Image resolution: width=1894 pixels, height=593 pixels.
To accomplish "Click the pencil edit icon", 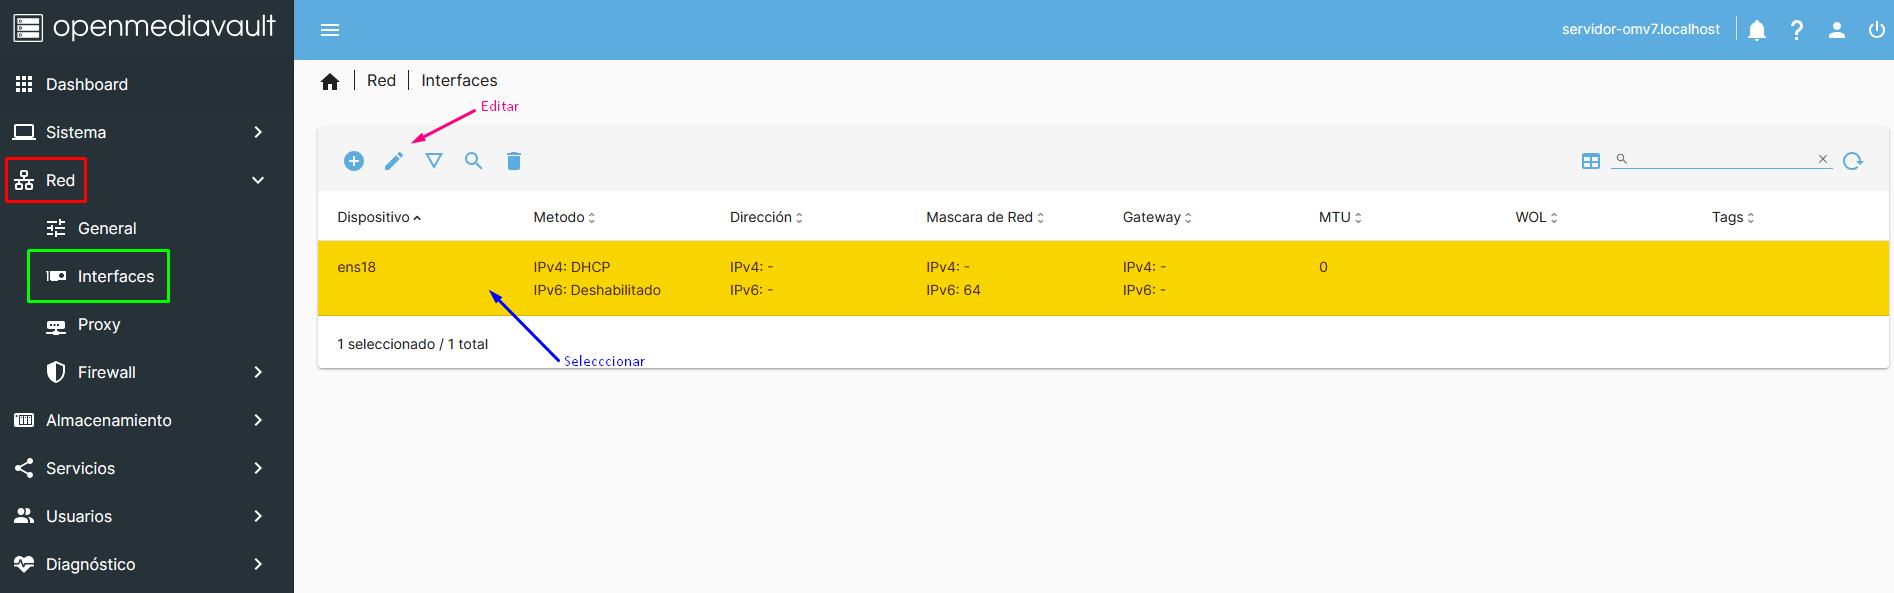I will tap(394, 161).
